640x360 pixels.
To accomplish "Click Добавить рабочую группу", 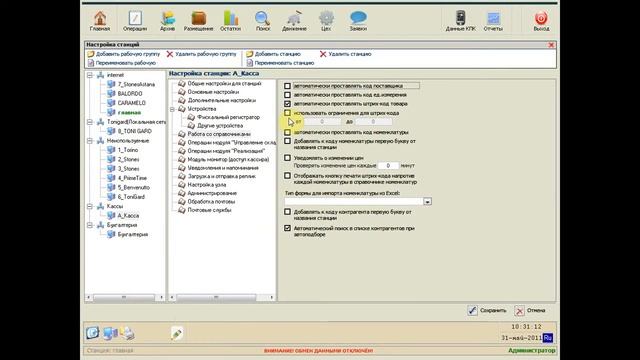I will 124,54.
